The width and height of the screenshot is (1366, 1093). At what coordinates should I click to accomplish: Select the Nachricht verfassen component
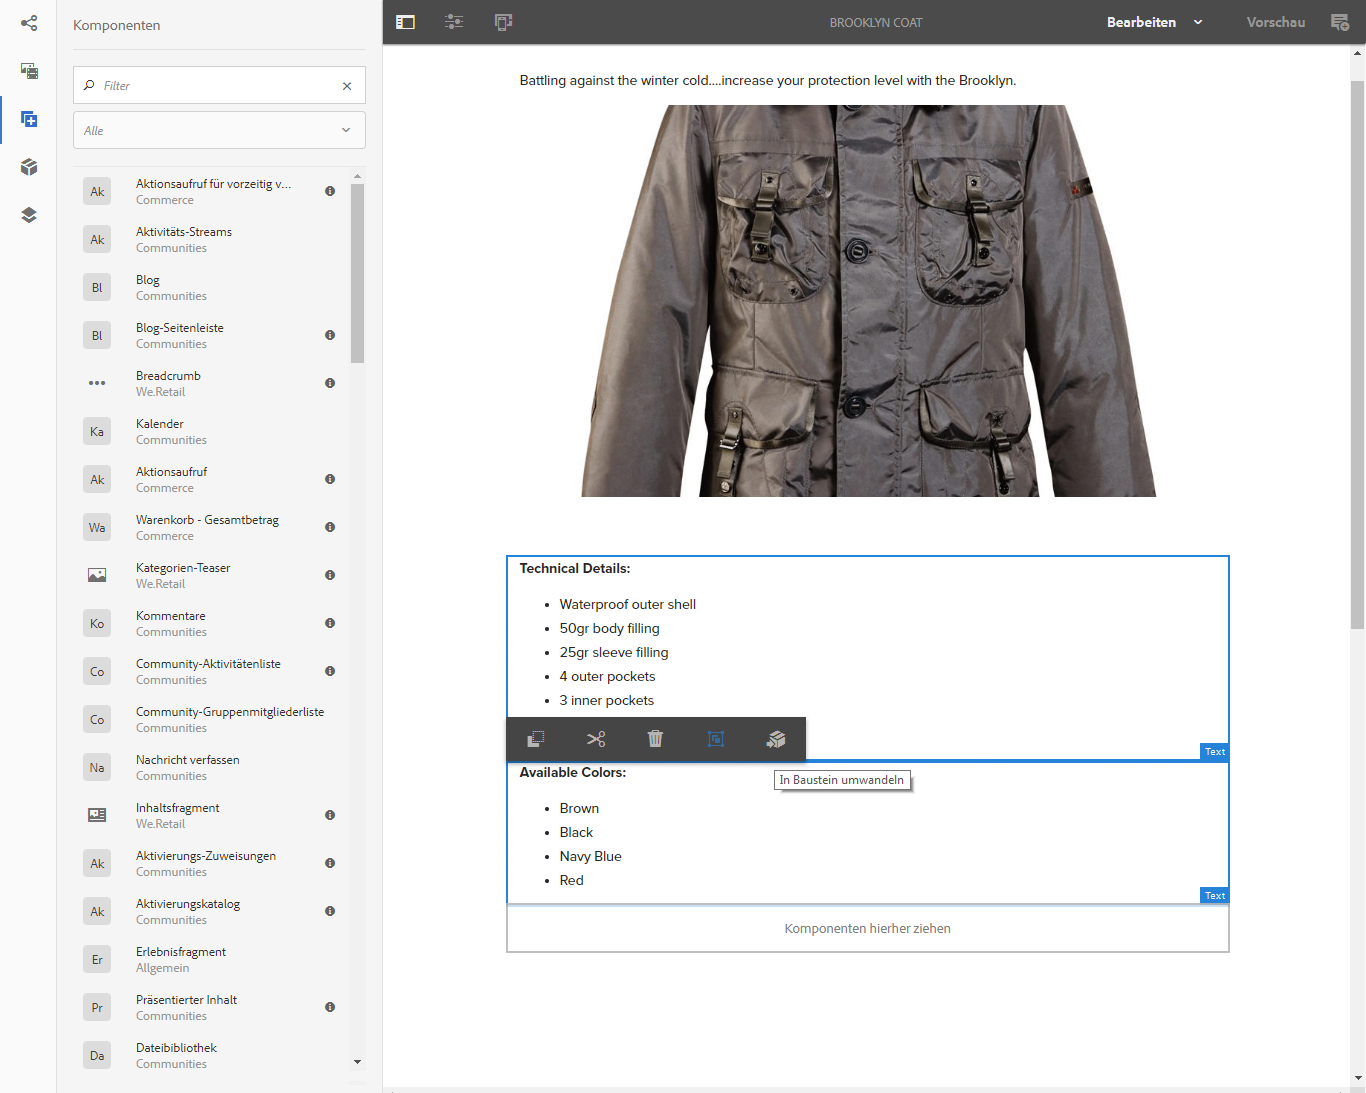(x=211, y=767)
